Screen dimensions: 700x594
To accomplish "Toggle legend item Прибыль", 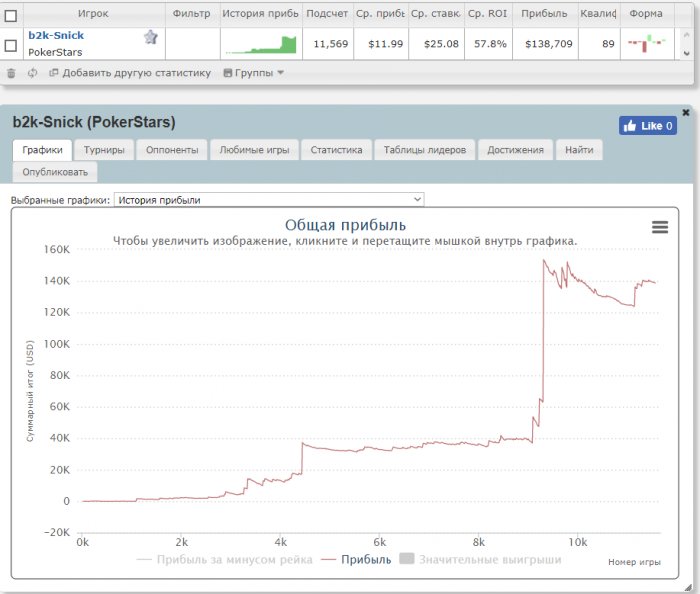I will 356,560.
